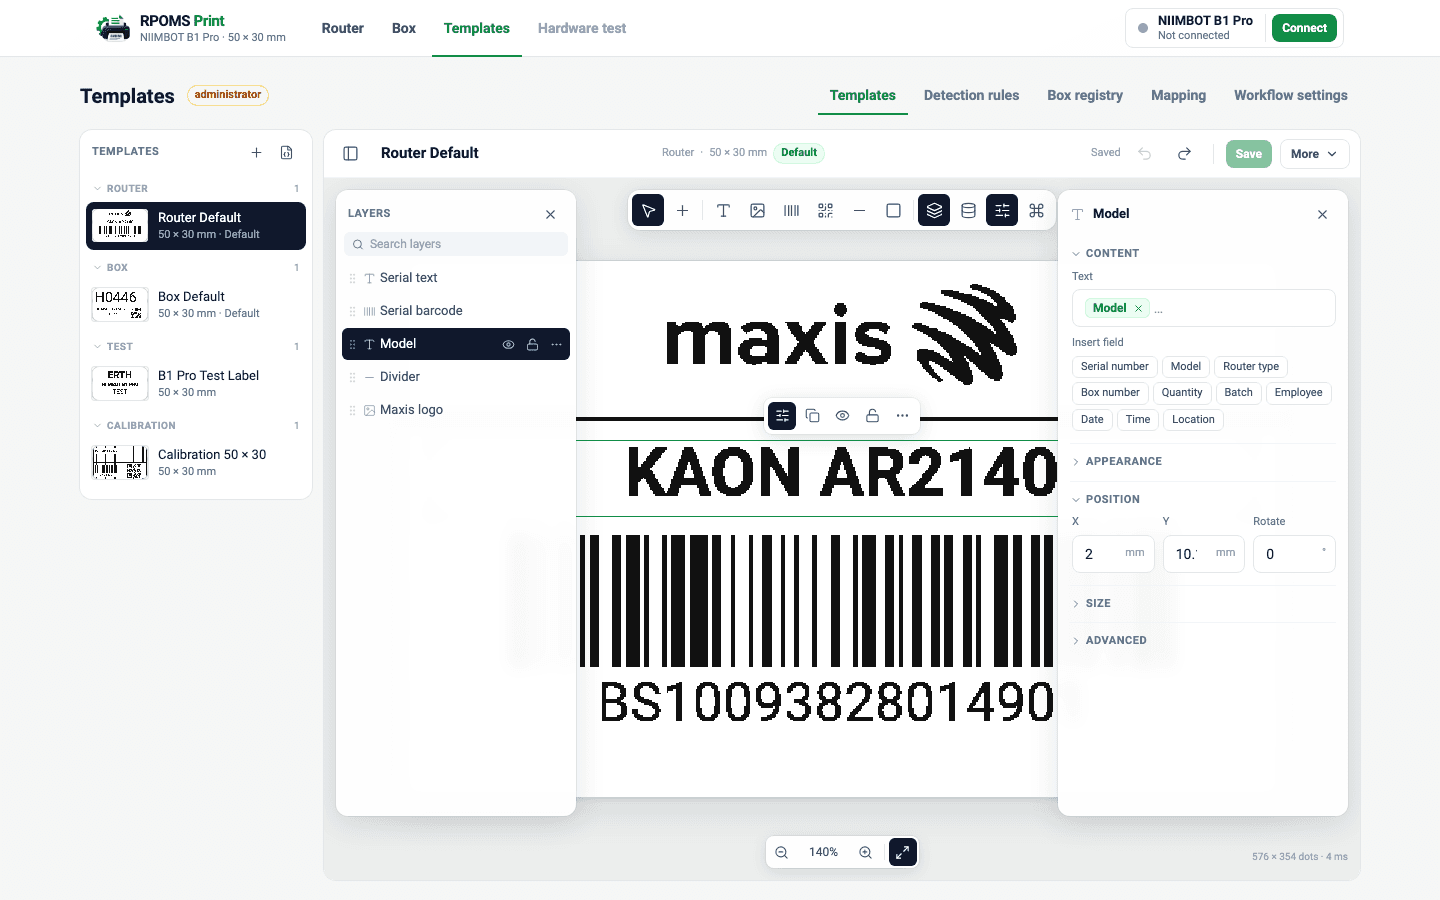The width and height of the screenshot is (1440, 900).
Task: Toggle lock on the Model layer row
Action: [x=532, y=344]
